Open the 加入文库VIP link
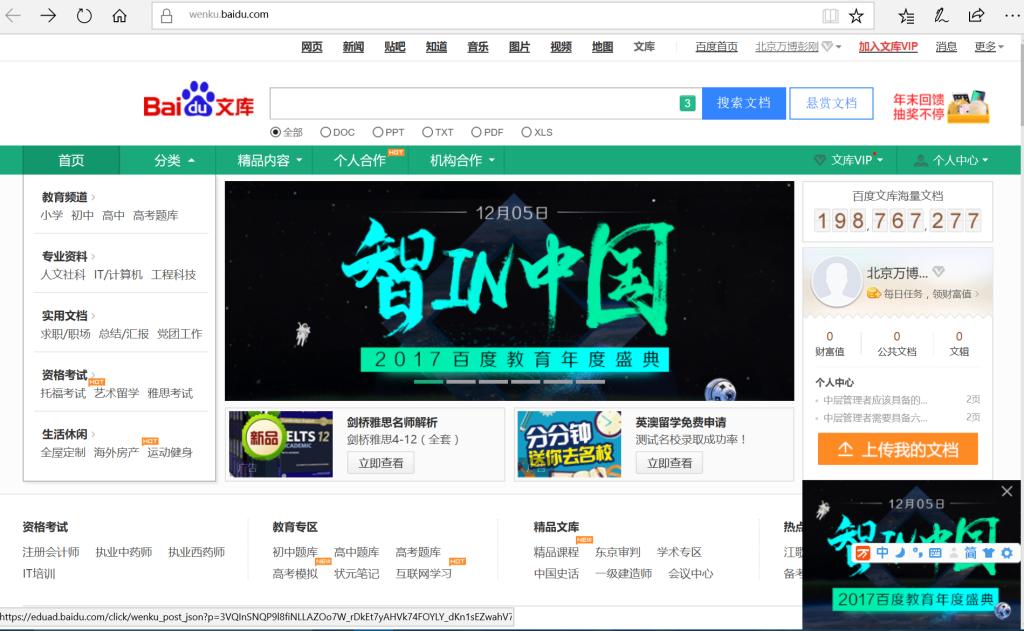The image size is (1024, 631). tap(888, 46)
